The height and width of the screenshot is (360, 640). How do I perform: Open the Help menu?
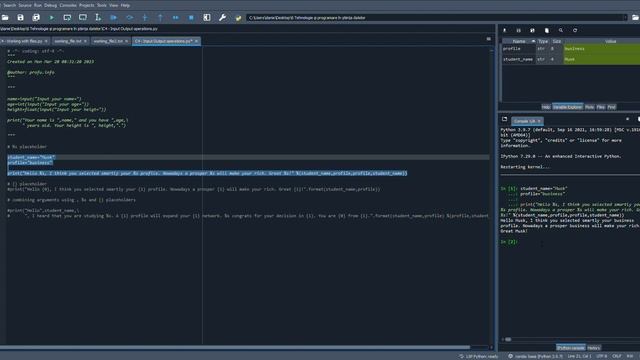point(125,5)
